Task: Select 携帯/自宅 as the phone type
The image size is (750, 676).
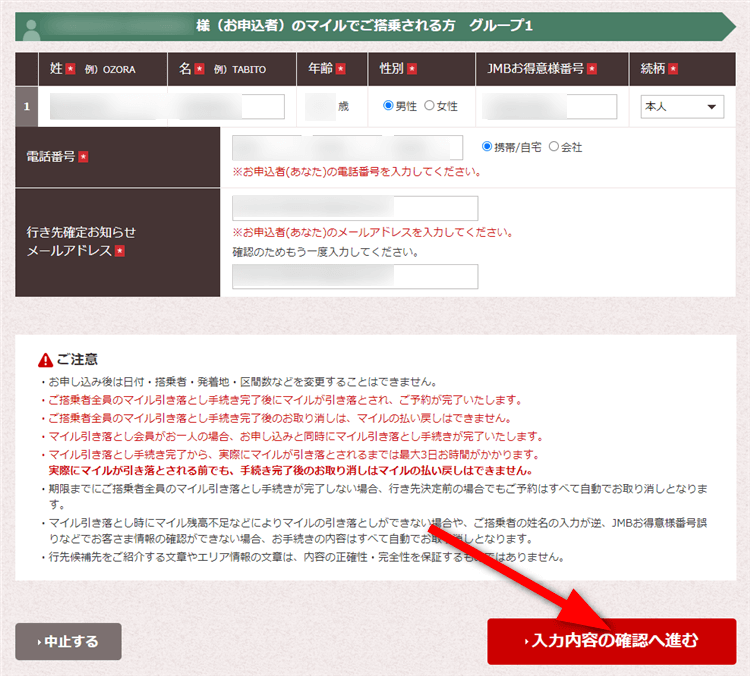Action: tap(488, 147)
